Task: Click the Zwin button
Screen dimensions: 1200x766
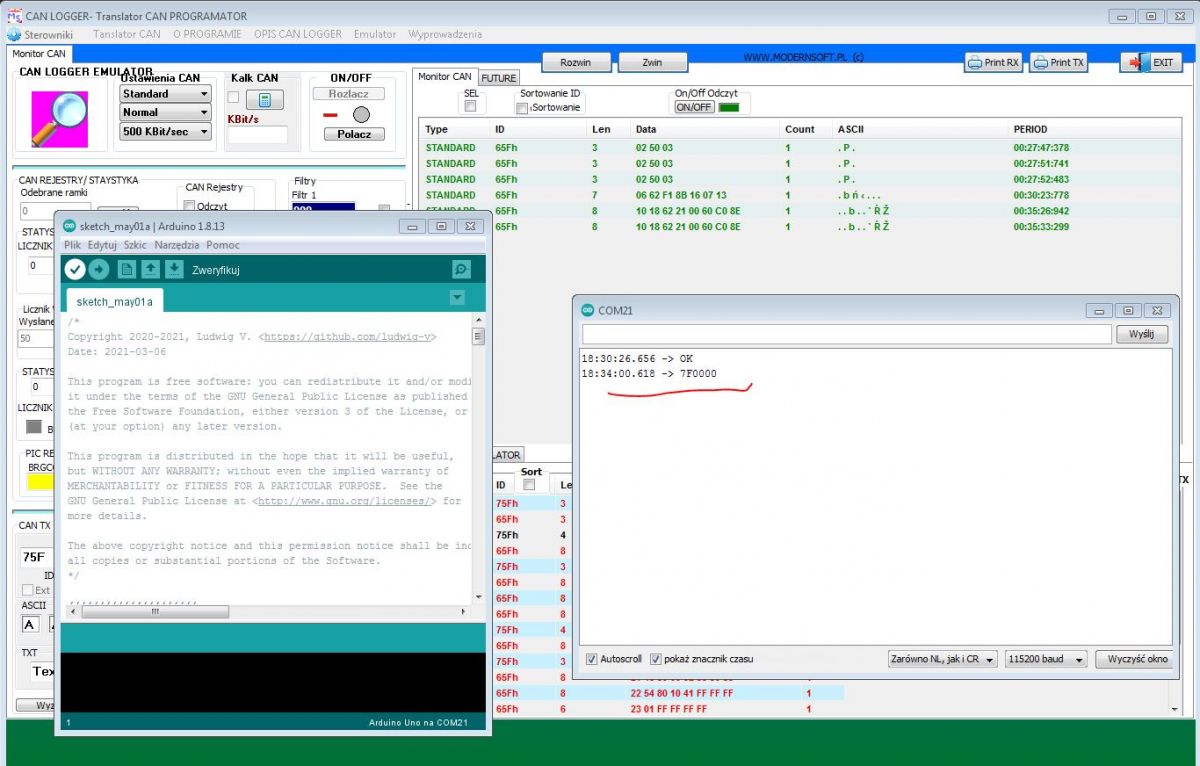Action: (653, 62)
